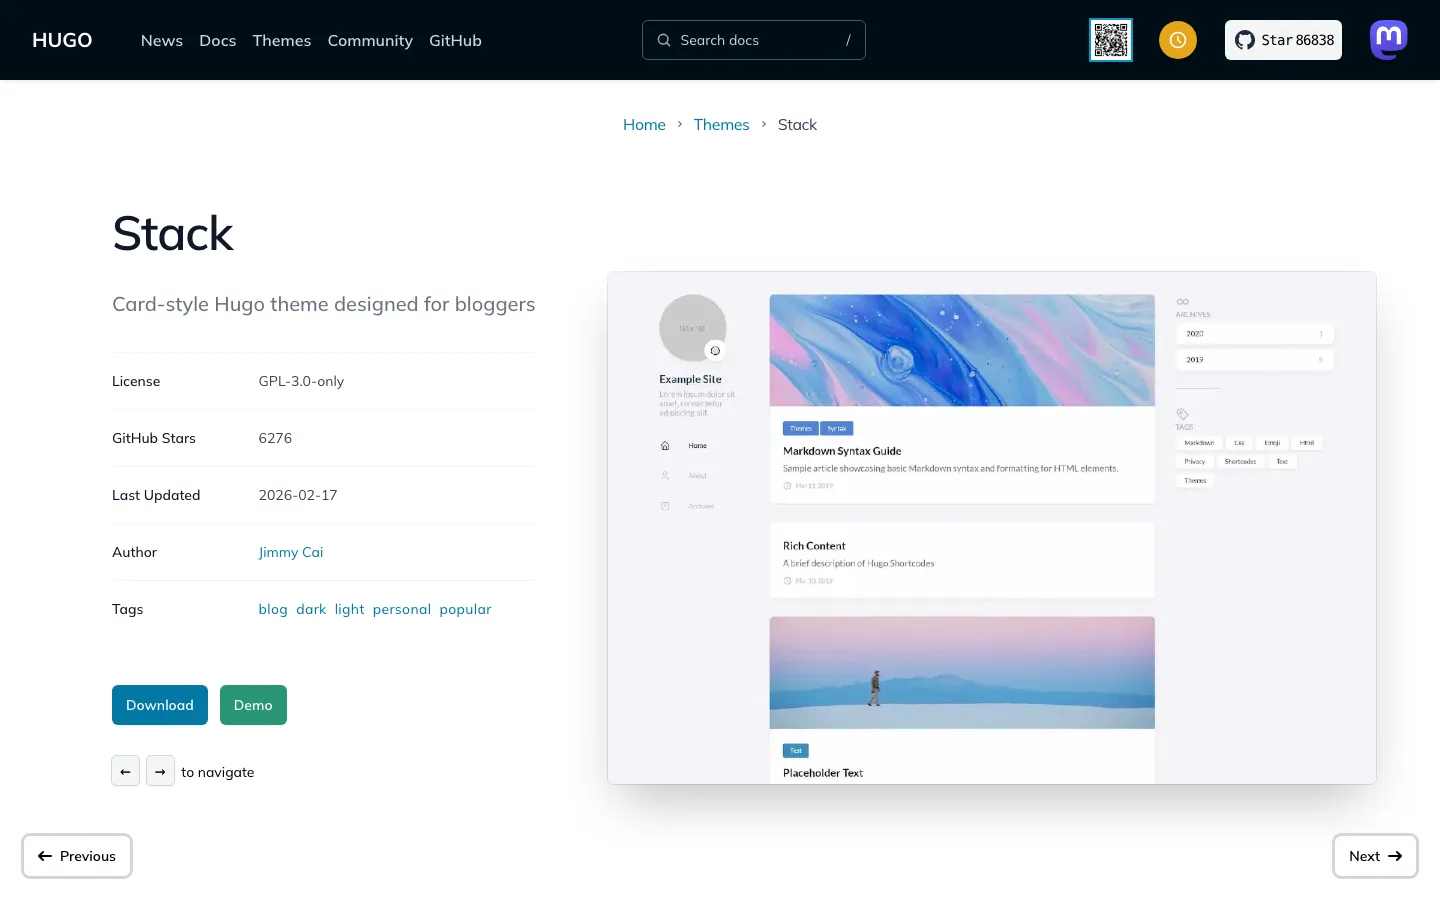Go to Themes breadcrumb link

721,124
